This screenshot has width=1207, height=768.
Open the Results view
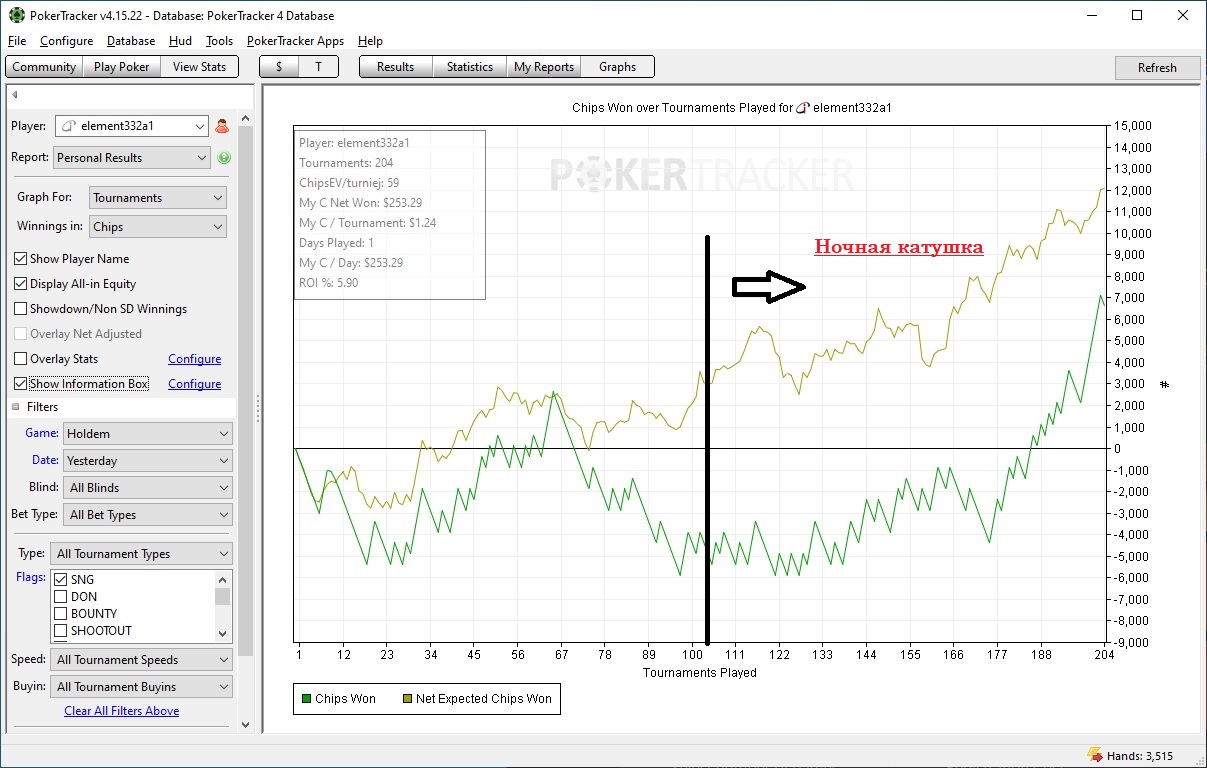point(395,67)
